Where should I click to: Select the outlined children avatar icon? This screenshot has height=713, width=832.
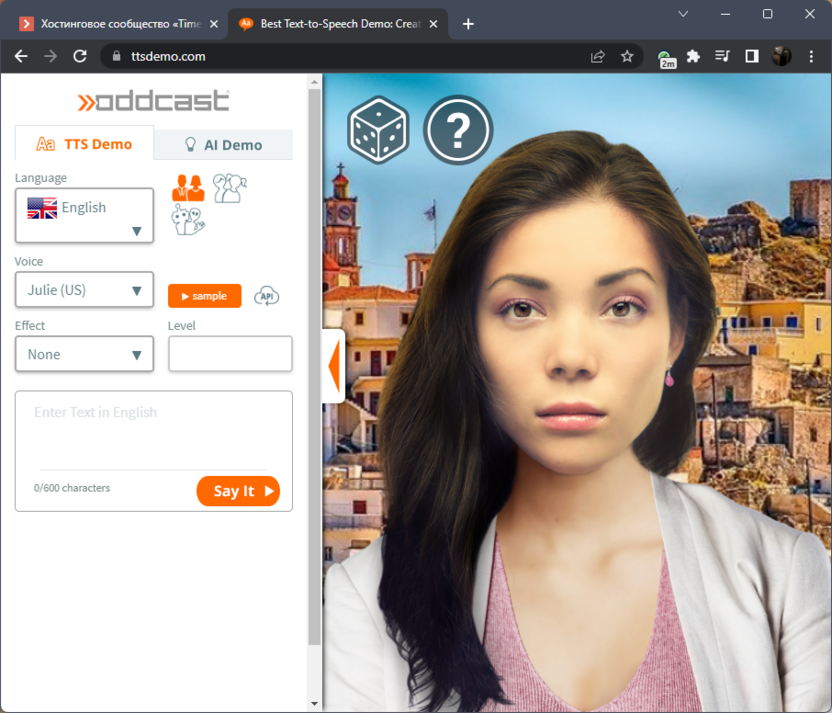(230, 188)
